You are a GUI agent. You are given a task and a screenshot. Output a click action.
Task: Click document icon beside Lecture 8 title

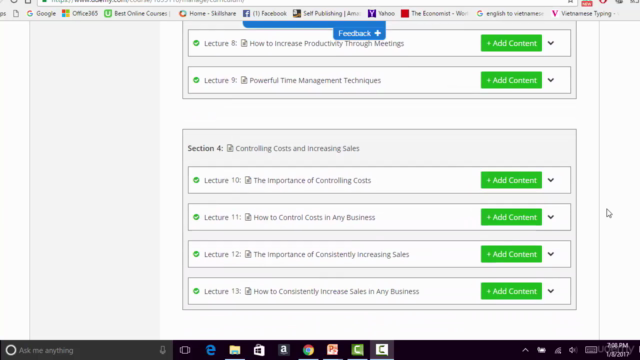tap(244, 43)
